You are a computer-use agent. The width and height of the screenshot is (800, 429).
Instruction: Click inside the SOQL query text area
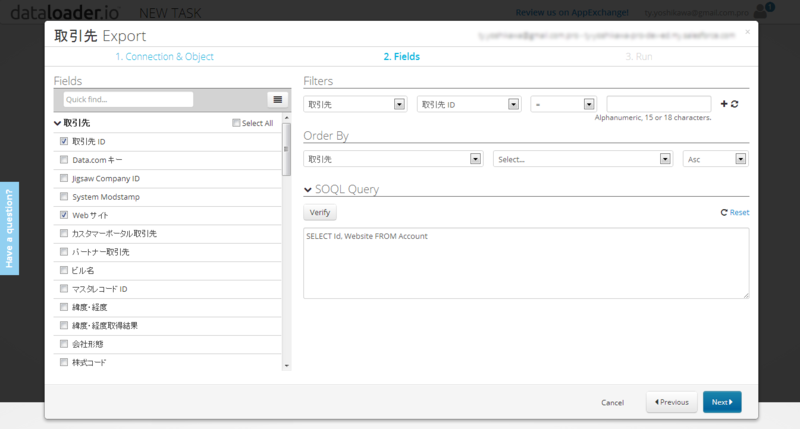pos(526,263)
